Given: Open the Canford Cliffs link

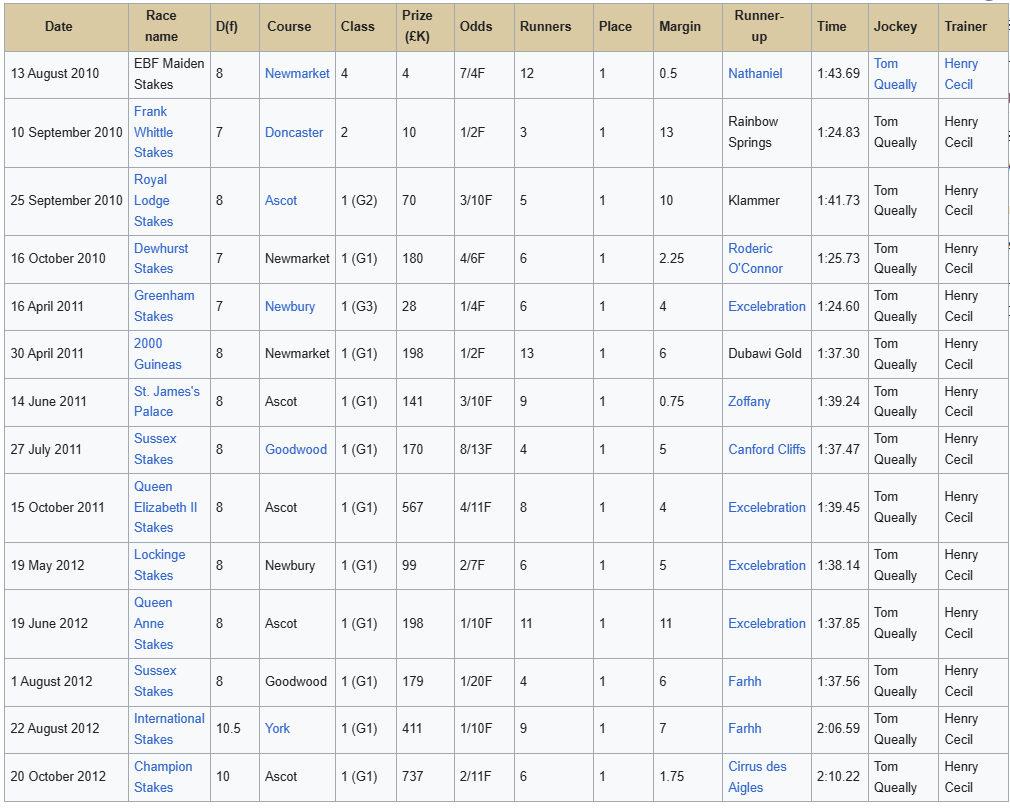Looking at the screenshot, I should [767, 449].
